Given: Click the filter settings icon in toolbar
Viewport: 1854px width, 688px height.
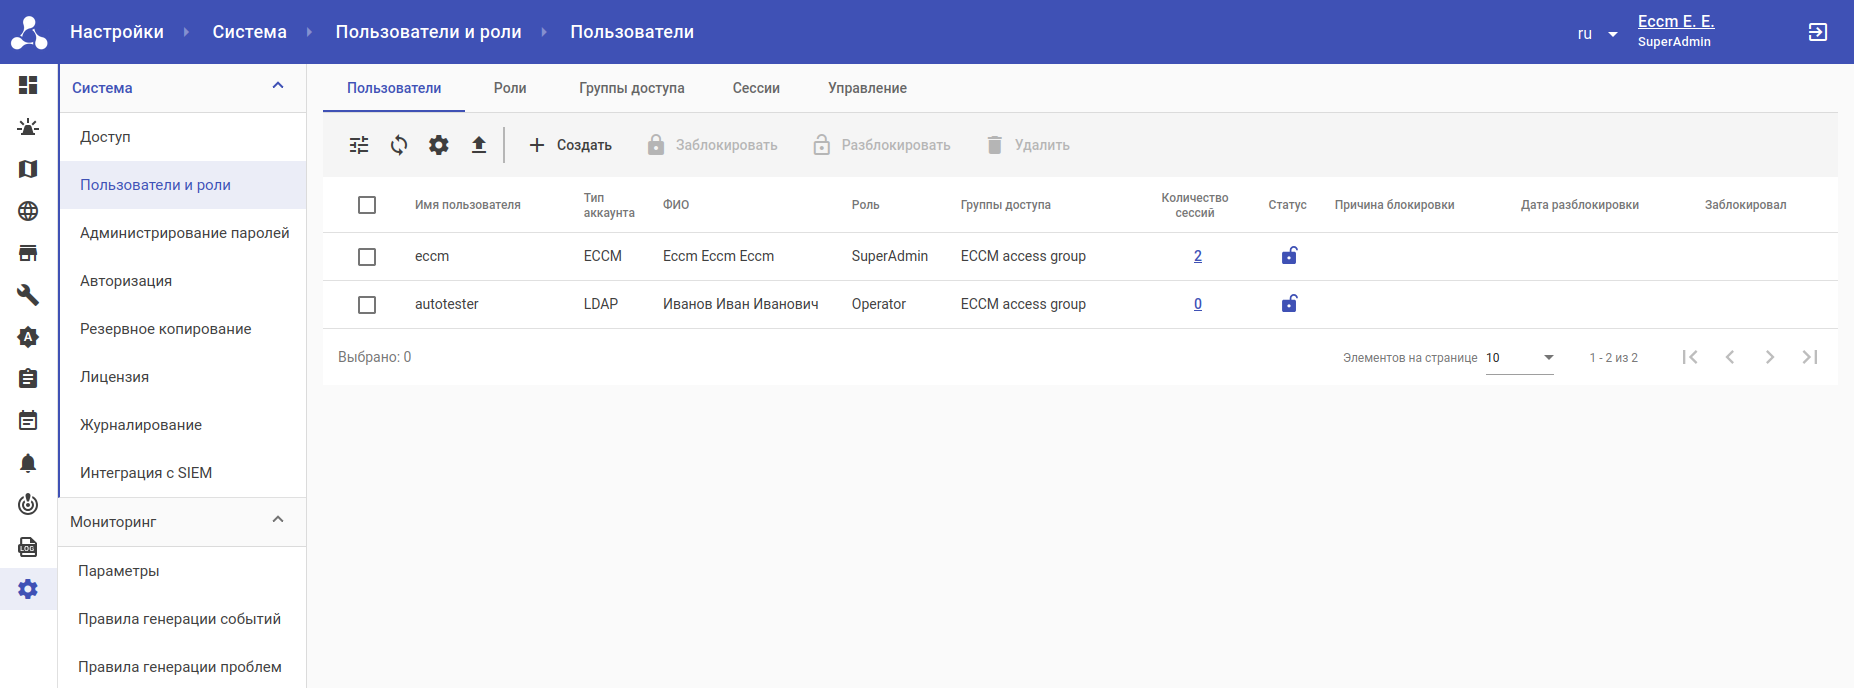Looking at the screenshot, I should click(359, 145).
